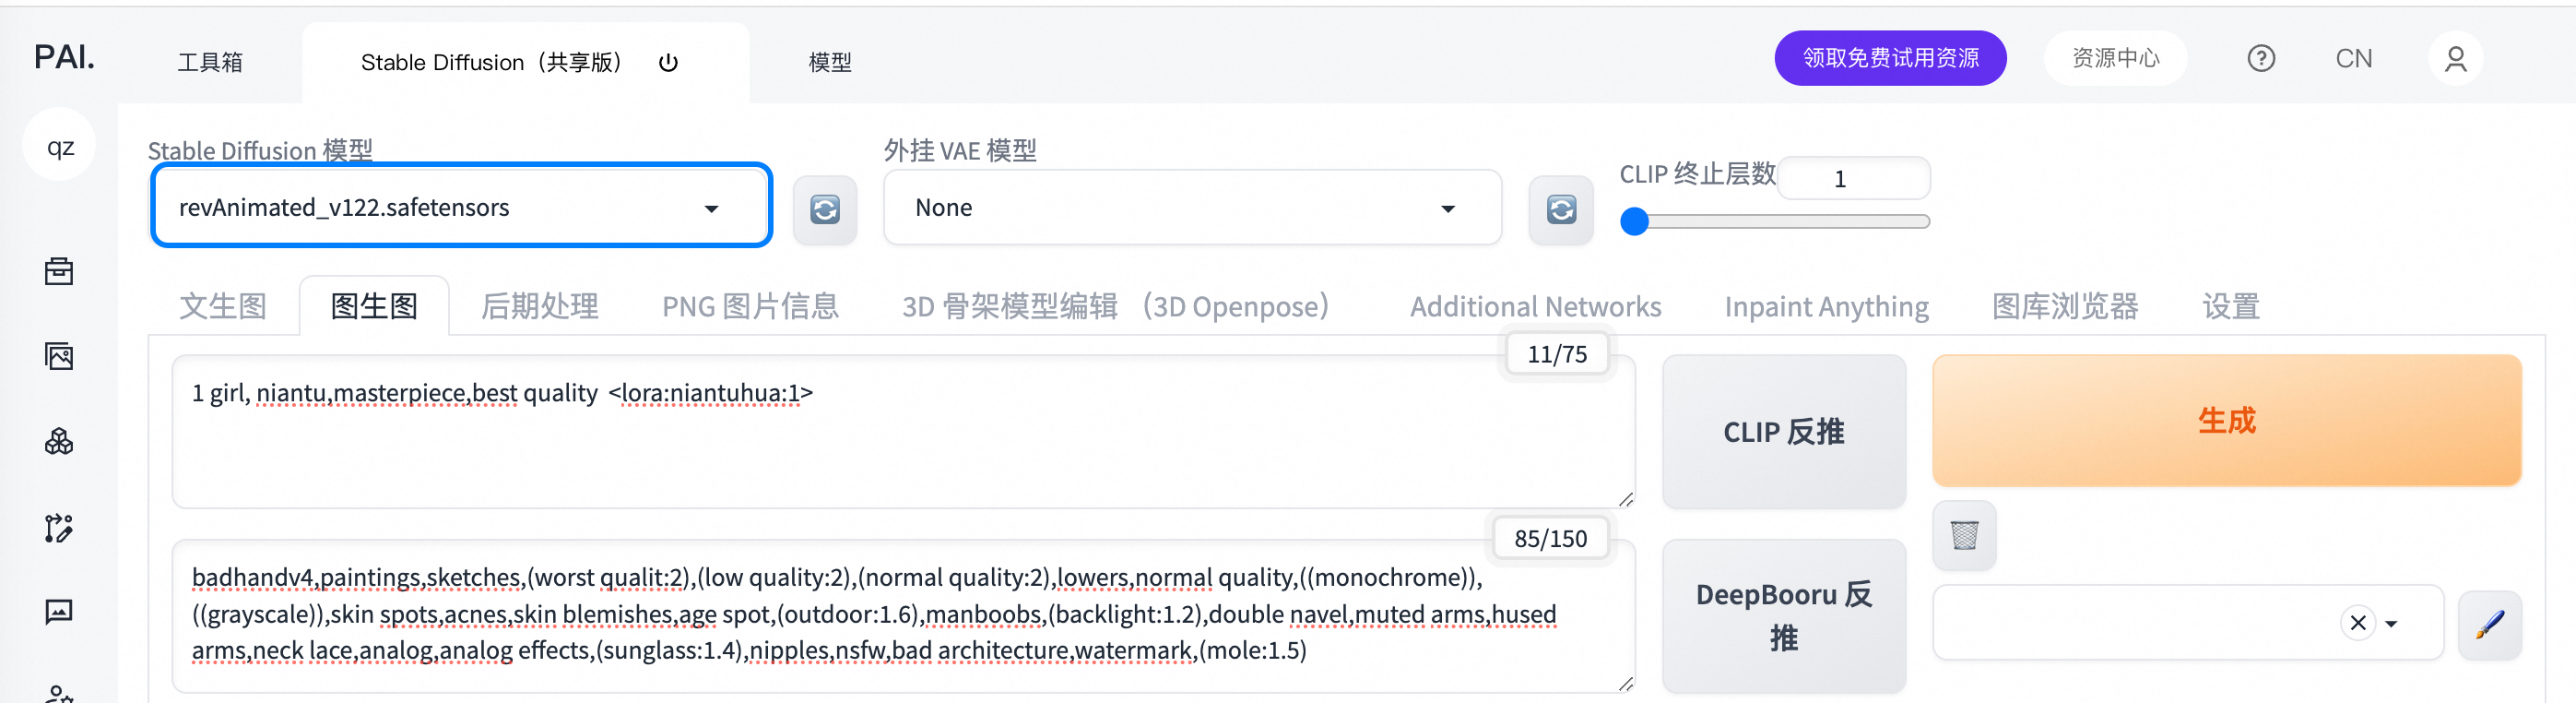2576x703 pixels.
Task: Expand the revAnimated_v122.safetensors model dropdown
Action: [711, 208]
